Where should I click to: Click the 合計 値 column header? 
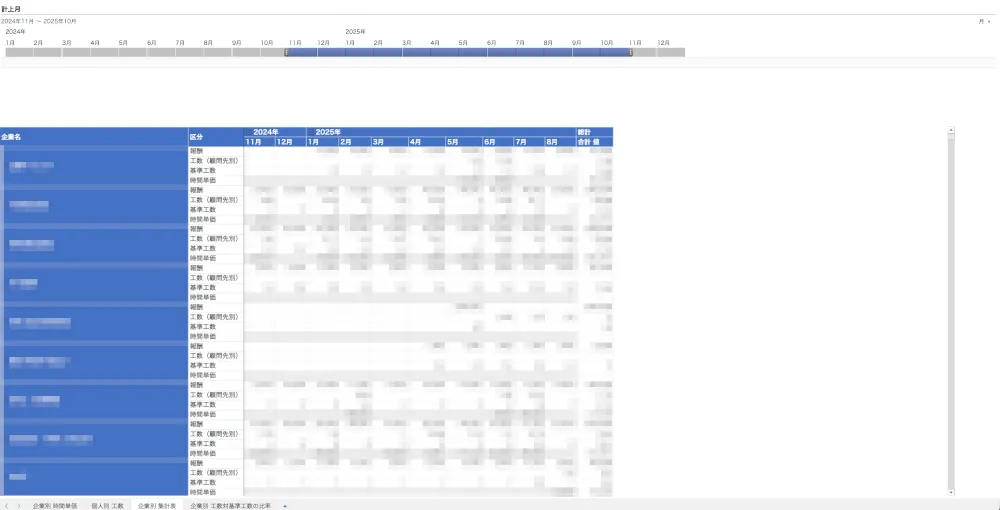(x=594, y=142)
